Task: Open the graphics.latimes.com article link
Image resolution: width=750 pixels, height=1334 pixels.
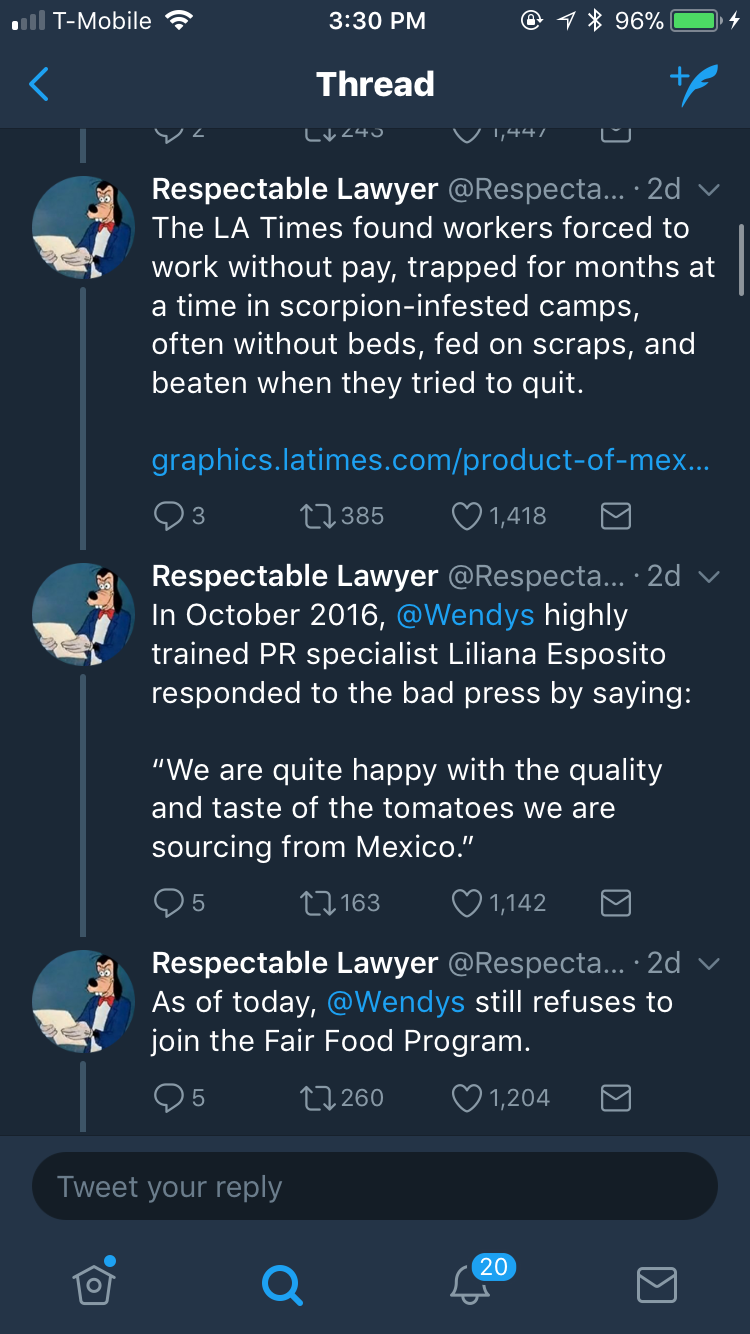Action: (430, 460)
